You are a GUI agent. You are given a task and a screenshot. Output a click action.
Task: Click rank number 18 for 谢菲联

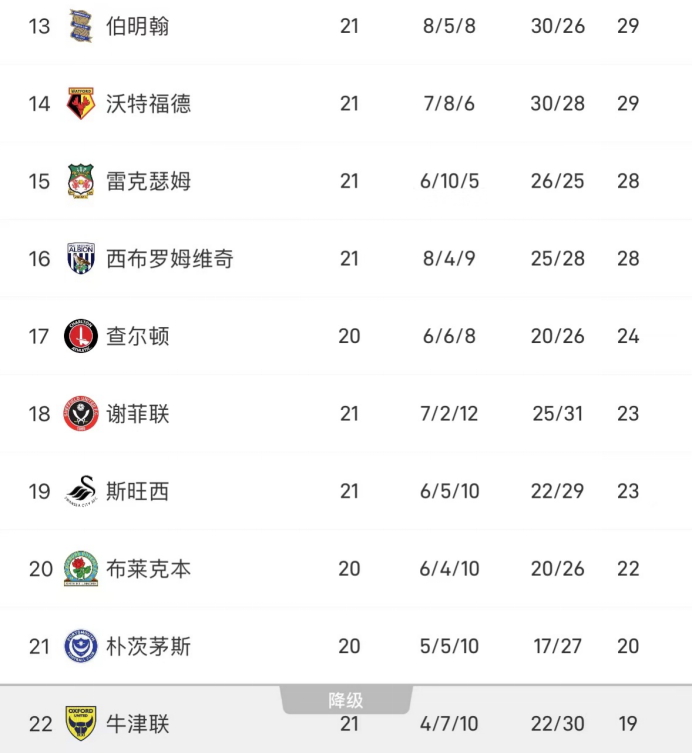coord(39,414)
